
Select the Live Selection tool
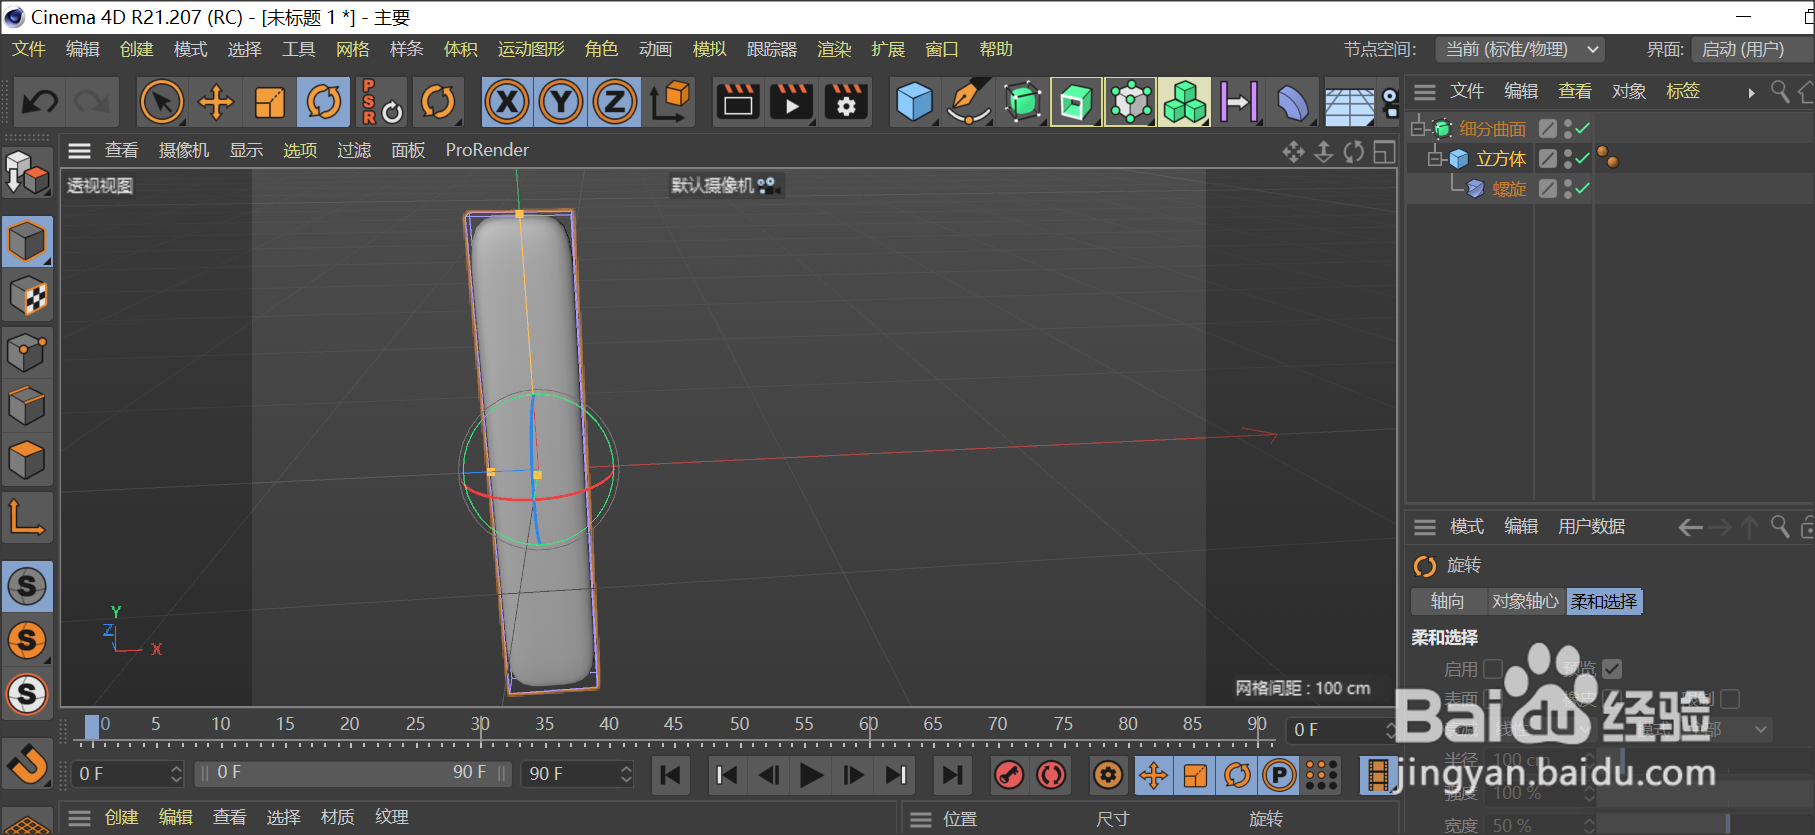162,102
